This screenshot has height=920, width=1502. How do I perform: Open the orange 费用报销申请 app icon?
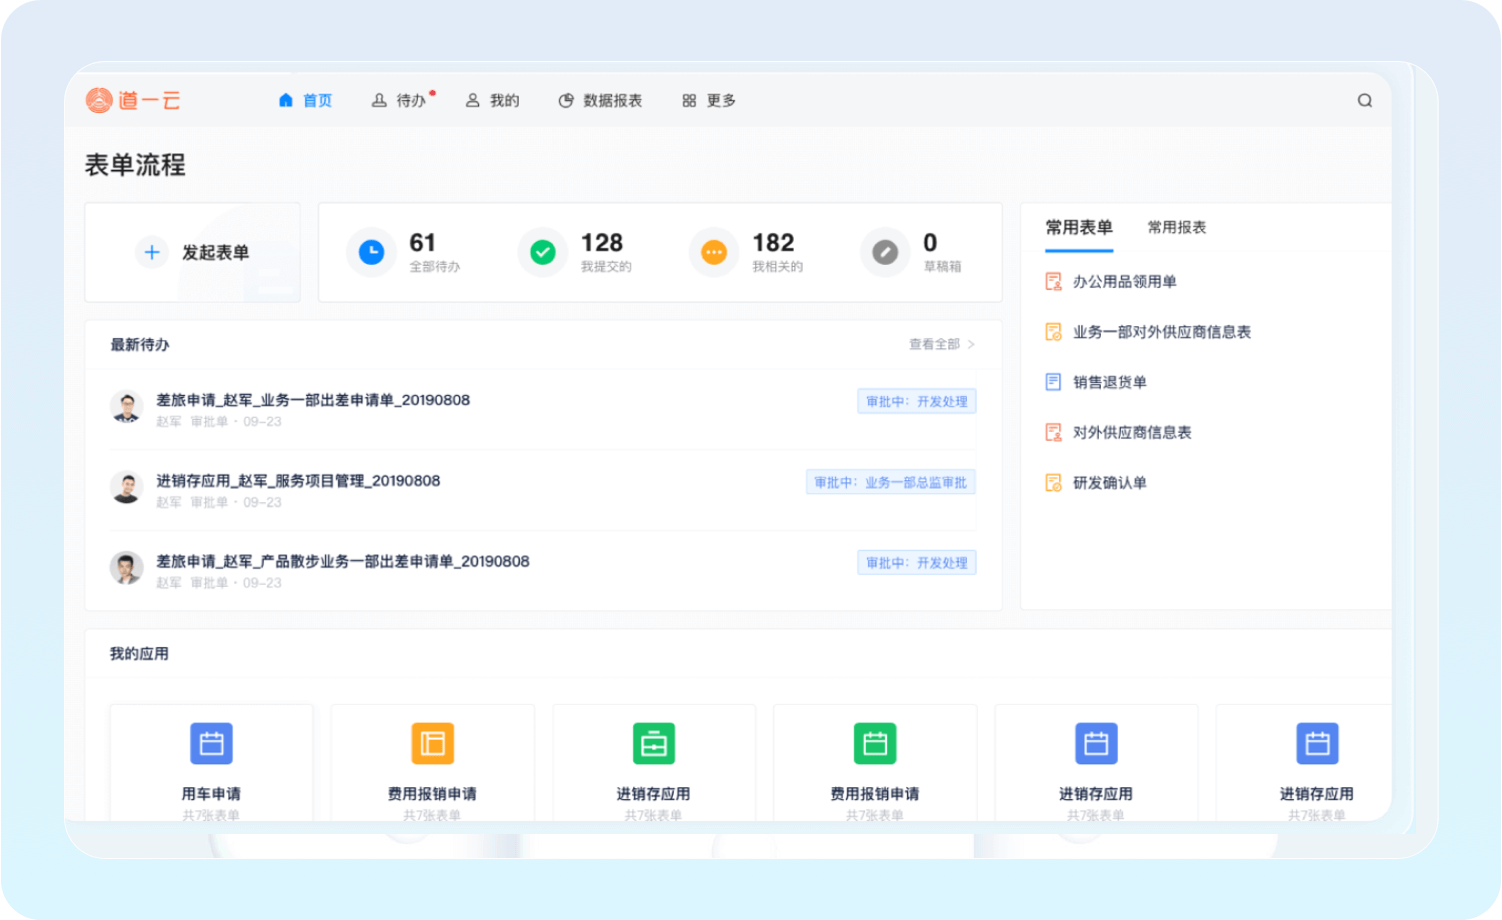coord(432,744)
